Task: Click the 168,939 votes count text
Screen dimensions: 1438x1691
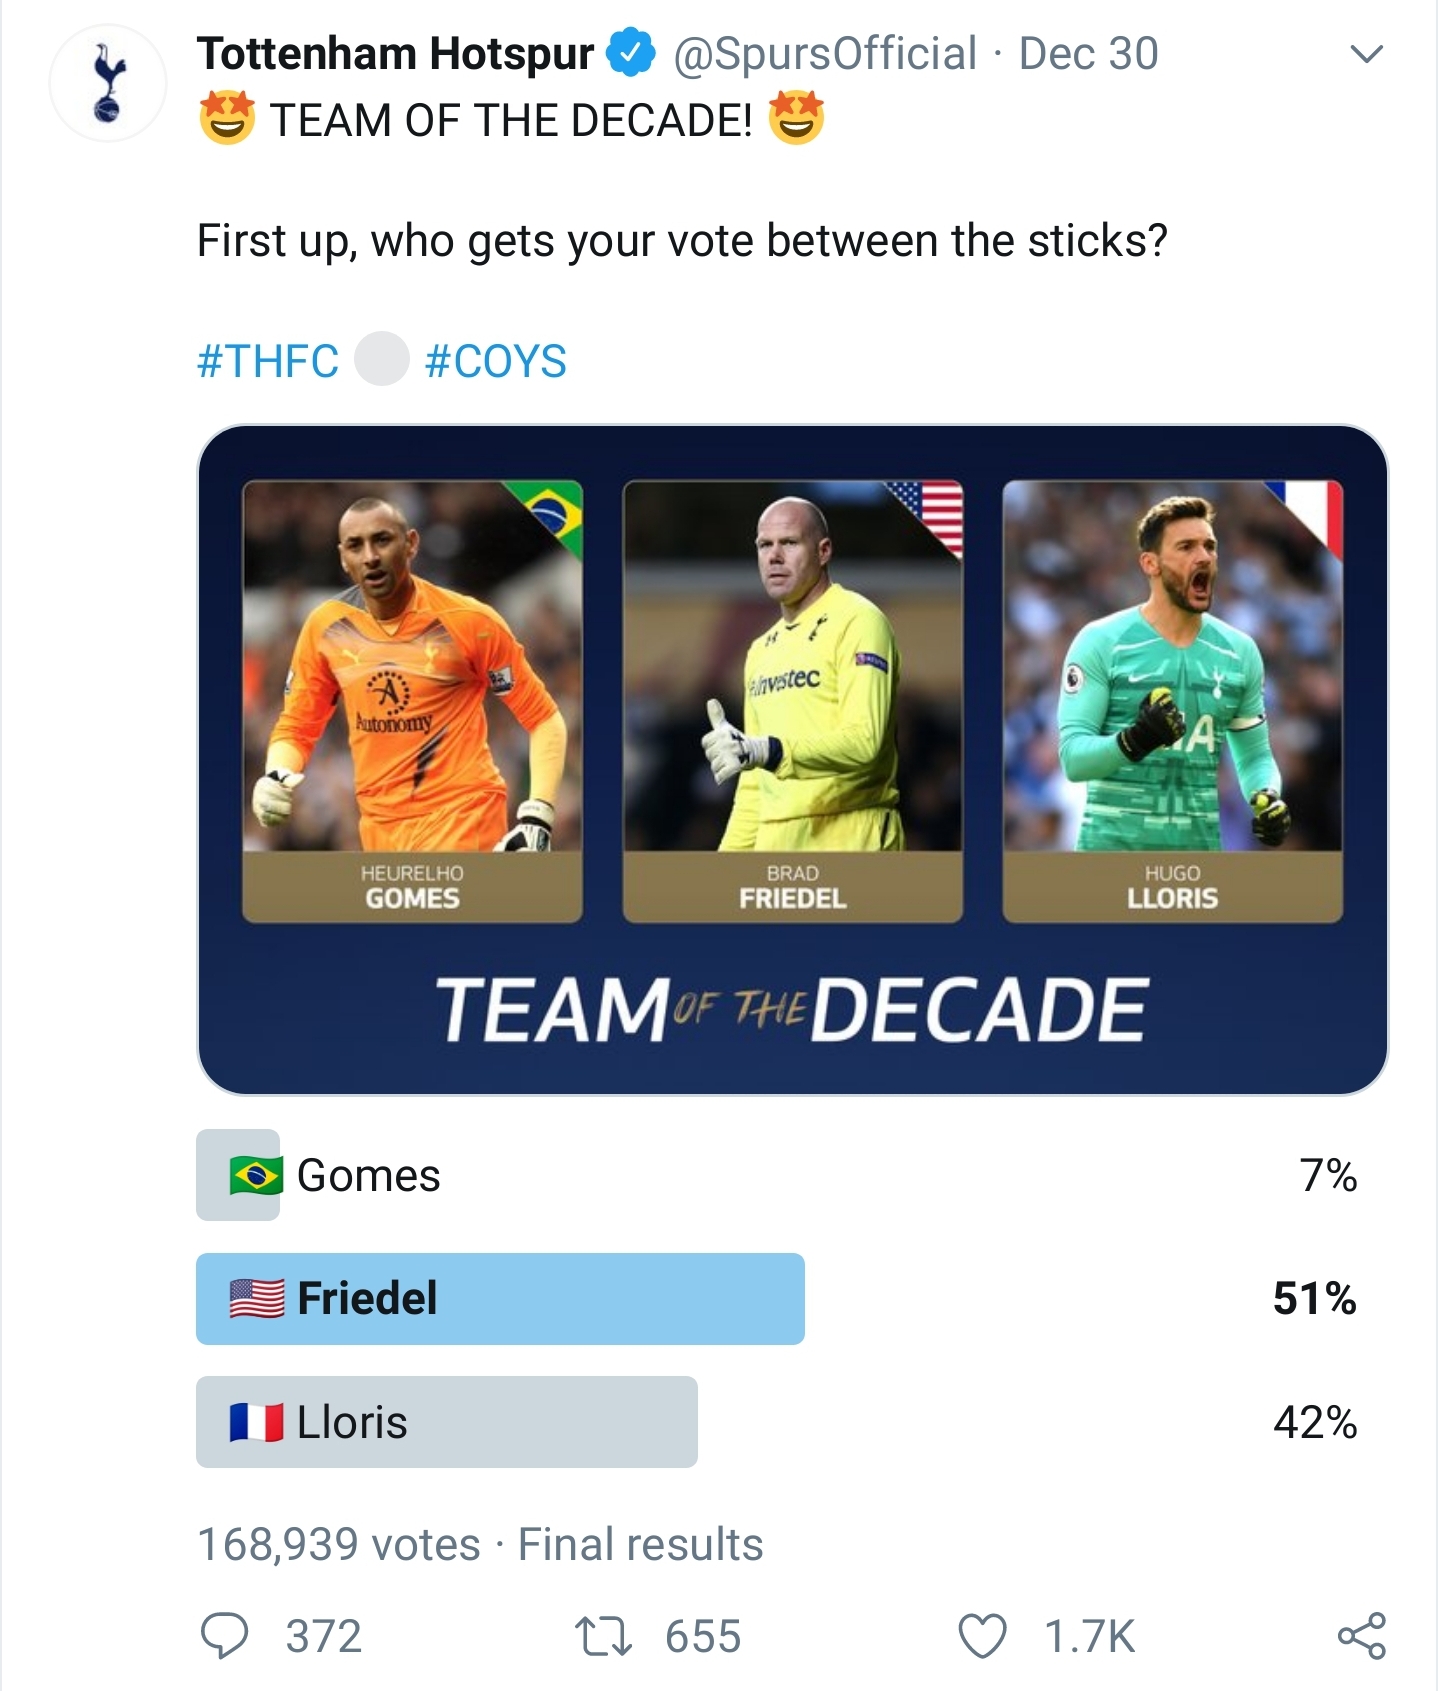Action: tap(338, 1544)
